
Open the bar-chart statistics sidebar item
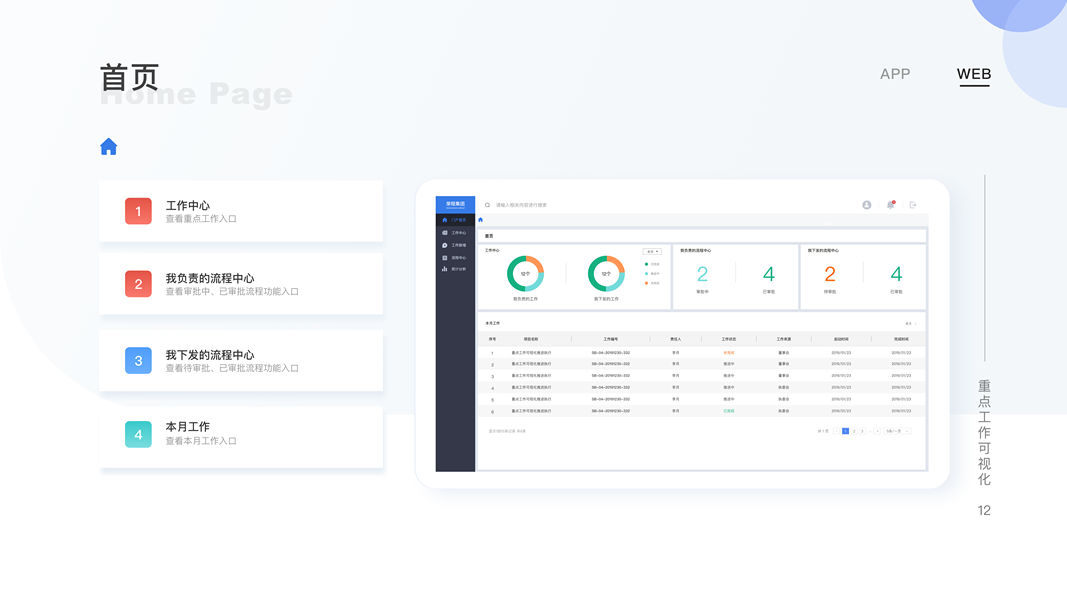tap(455, 269)
